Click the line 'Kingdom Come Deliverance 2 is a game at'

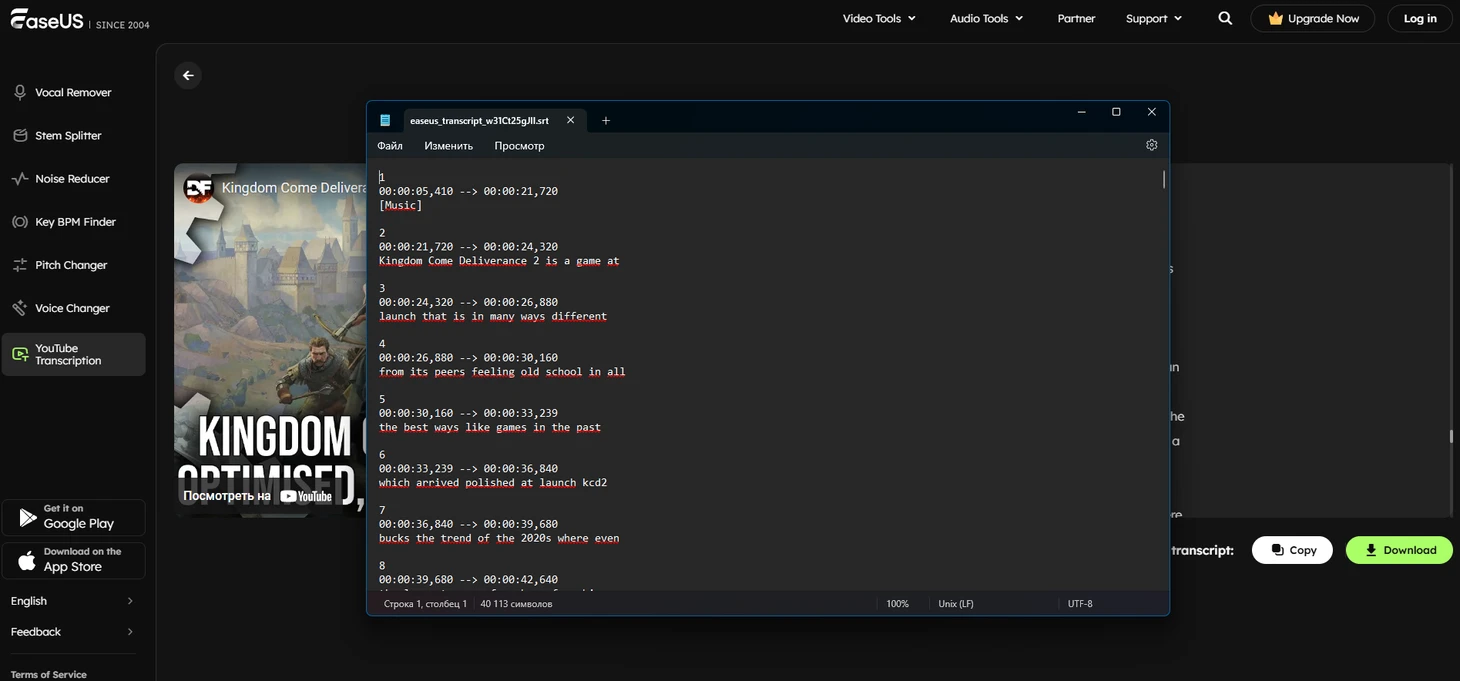point(499,261)
